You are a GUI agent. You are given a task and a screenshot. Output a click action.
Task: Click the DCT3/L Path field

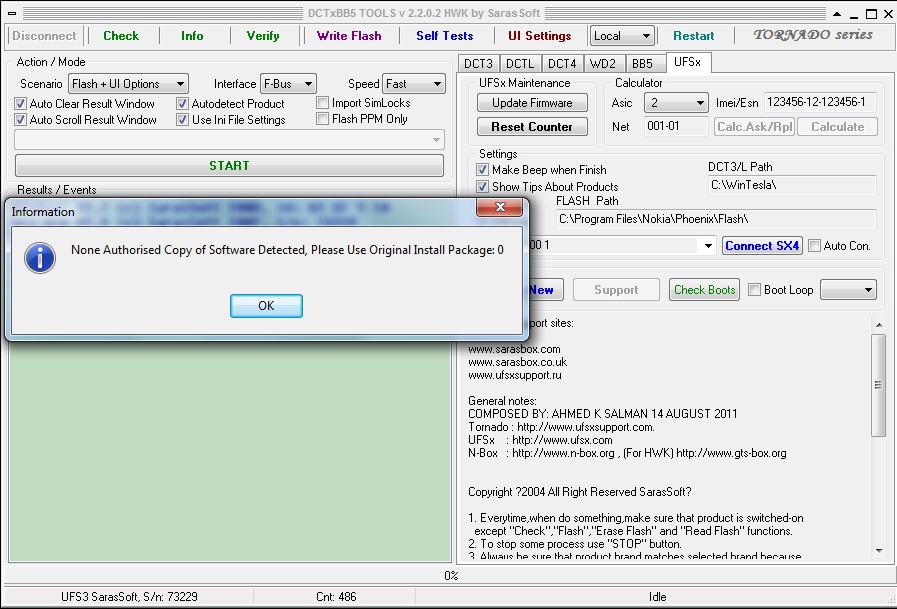(x=792, y=185)
